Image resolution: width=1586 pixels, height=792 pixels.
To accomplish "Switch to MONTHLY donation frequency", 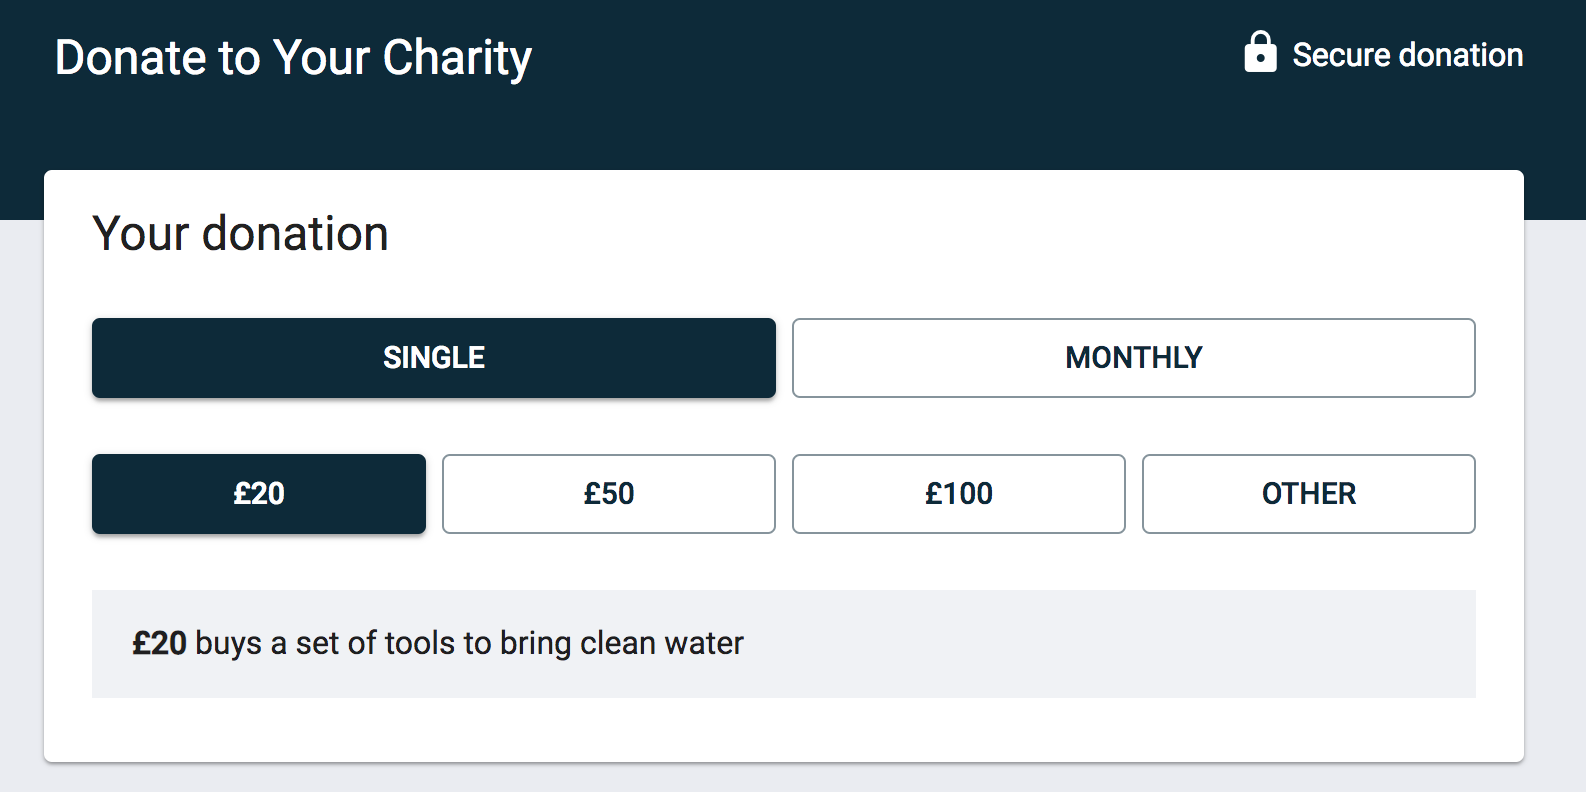I will [1133, 358].
